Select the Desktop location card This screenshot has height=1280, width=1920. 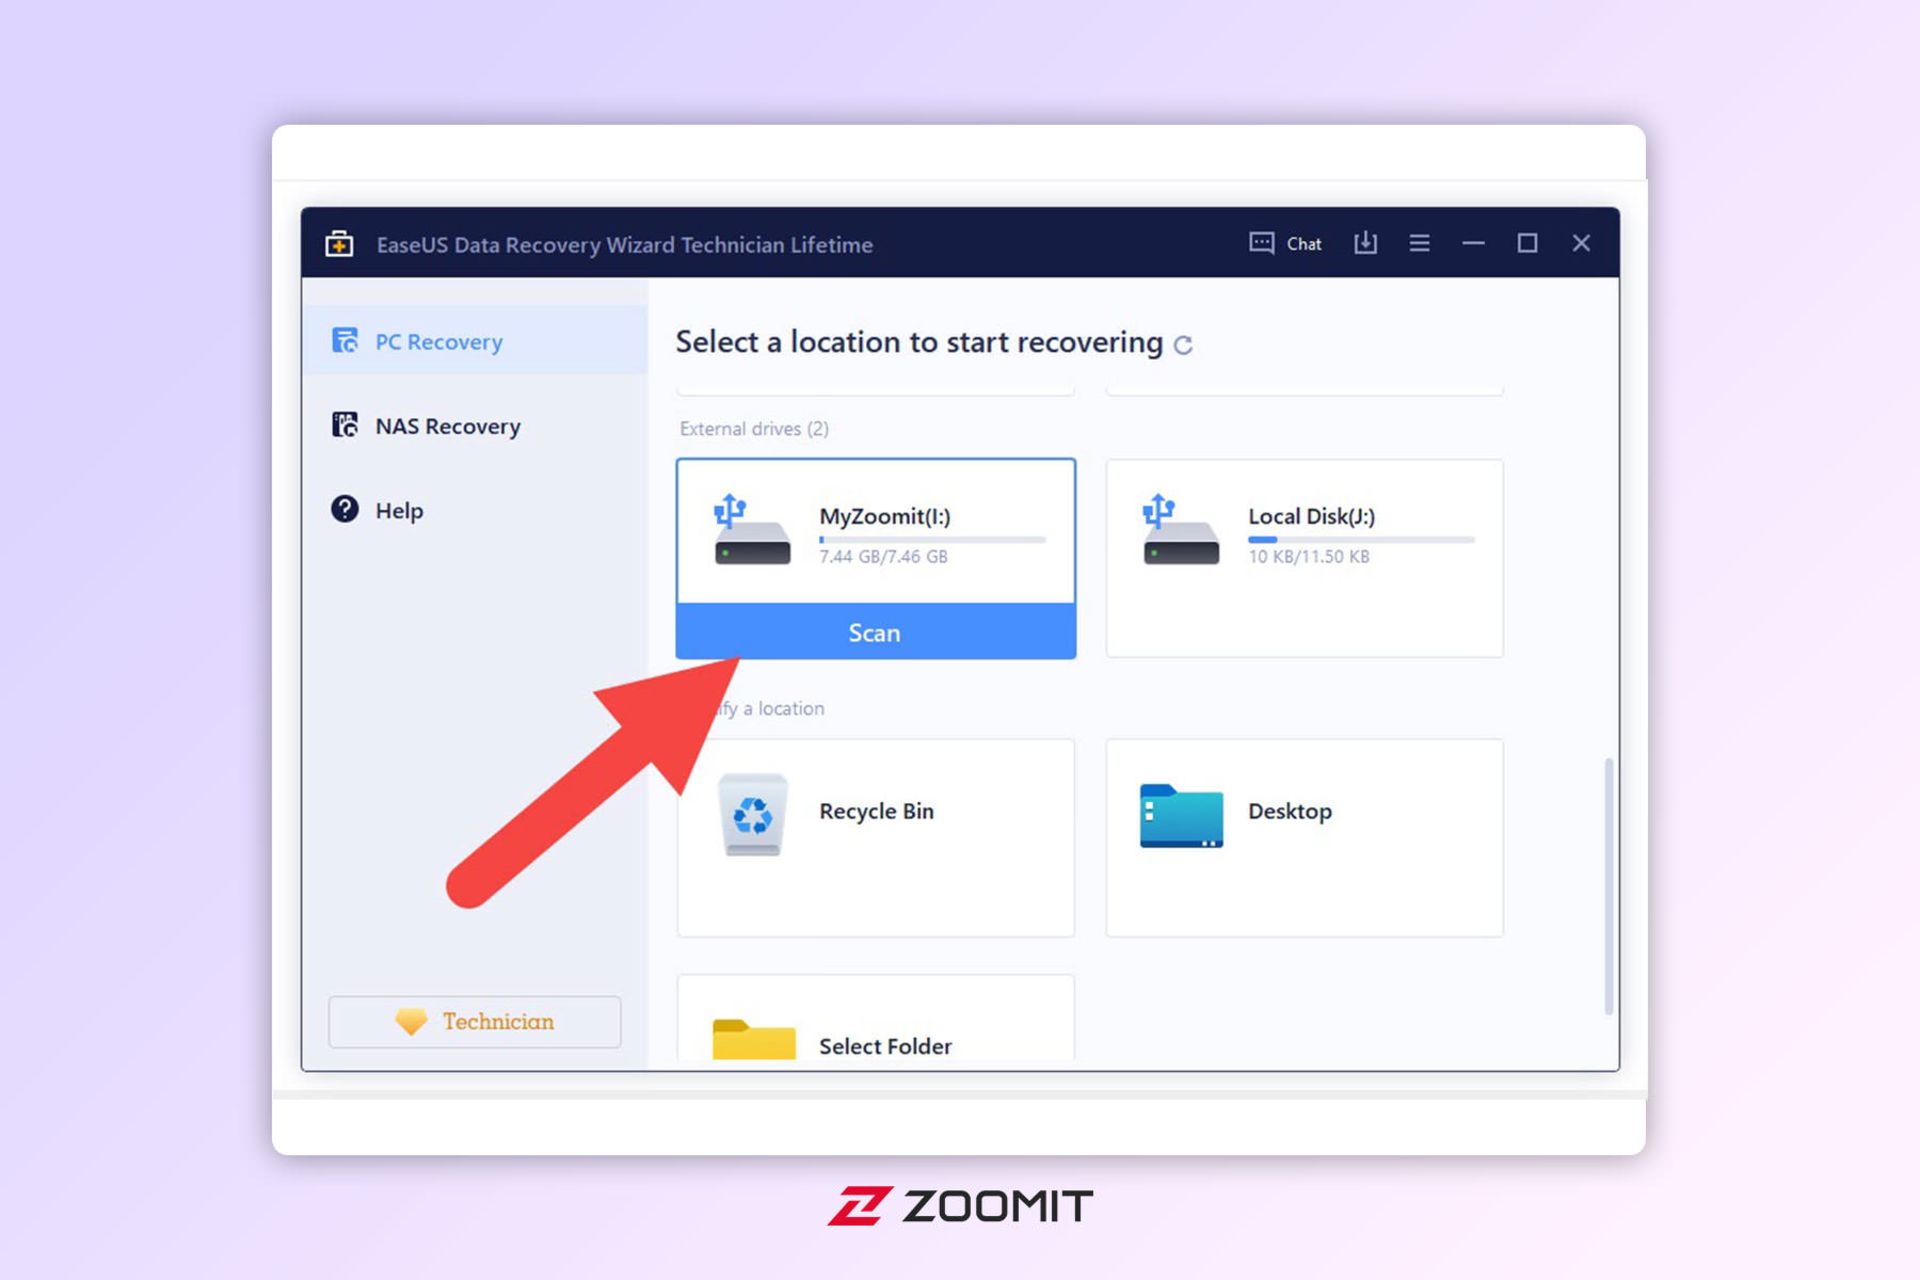click(x=1304, y=838)
